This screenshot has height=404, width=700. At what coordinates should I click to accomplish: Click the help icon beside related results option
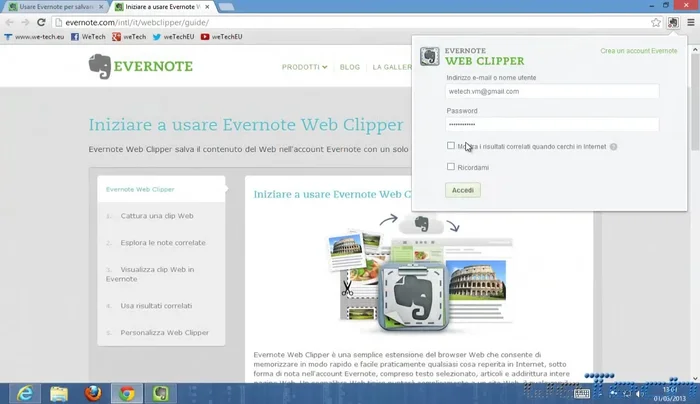pyautogui.click(x=613, y=146)
